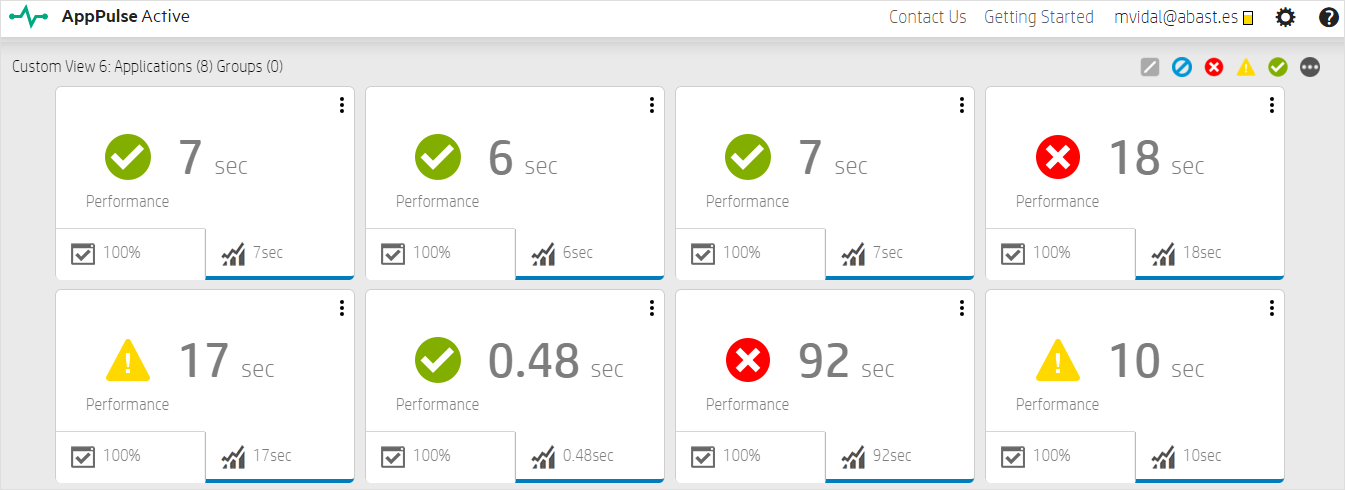Toggle the yellow warning status filter

tap(1246, 67)
